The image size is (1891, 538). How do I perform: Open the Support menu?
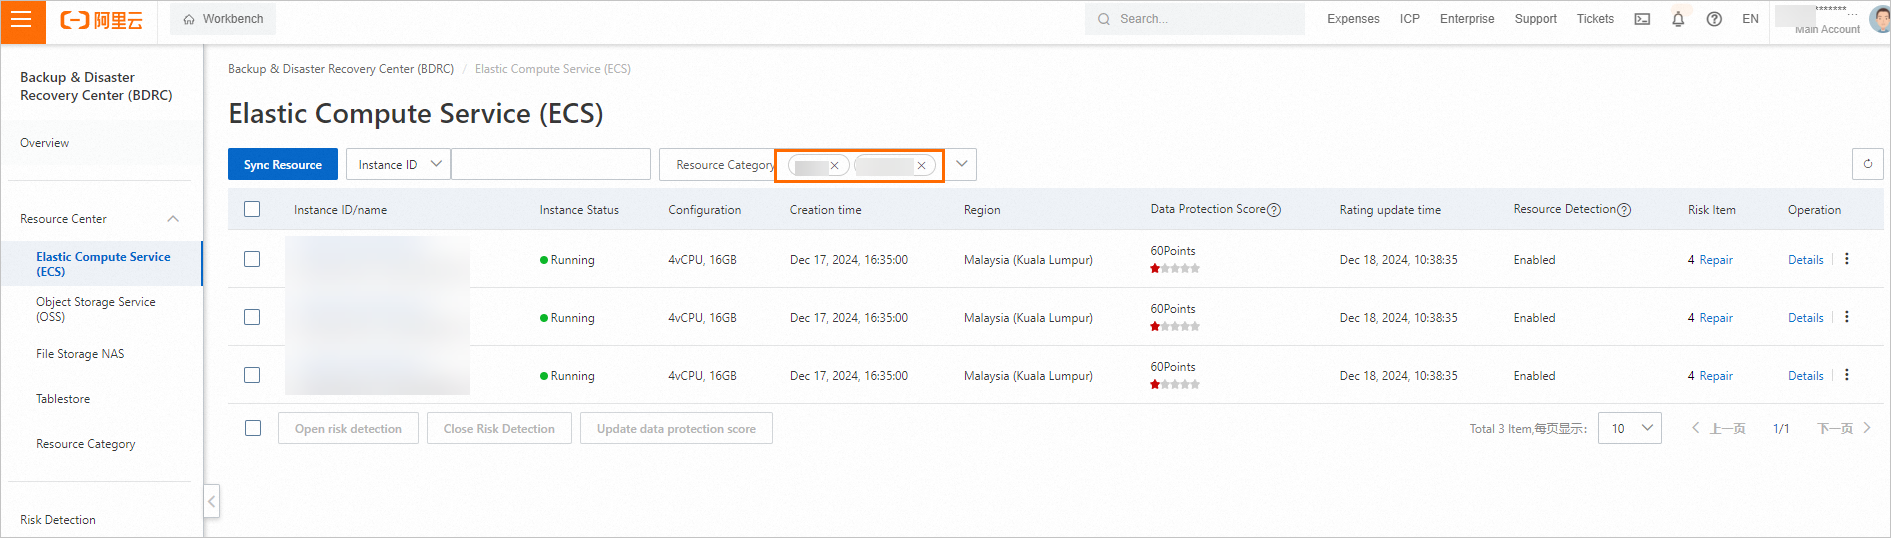click(1535, 19)
